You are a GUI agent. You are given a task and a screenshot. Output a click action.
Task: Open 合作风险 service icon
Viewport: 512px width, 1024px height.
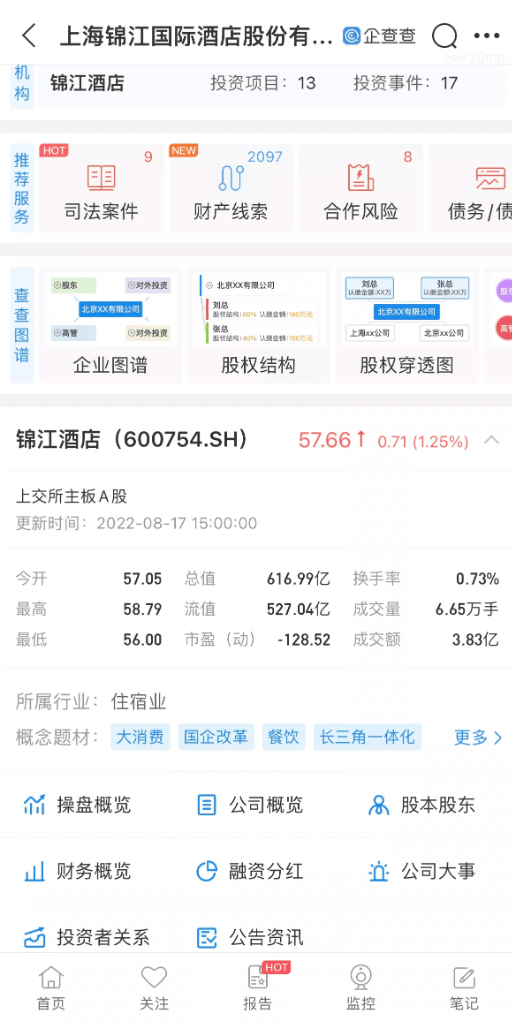360,177
